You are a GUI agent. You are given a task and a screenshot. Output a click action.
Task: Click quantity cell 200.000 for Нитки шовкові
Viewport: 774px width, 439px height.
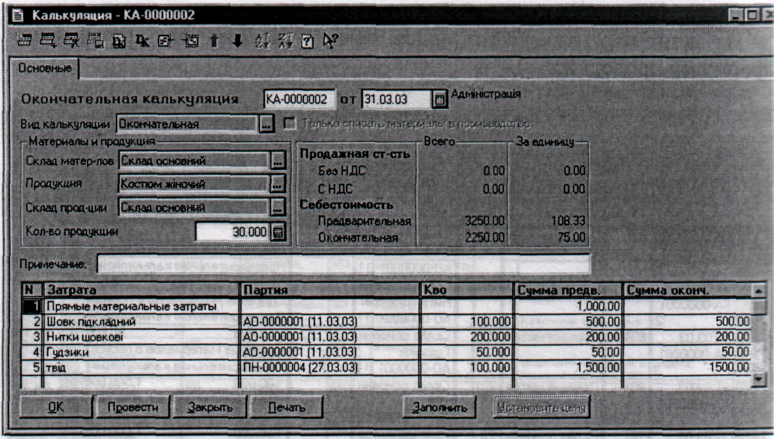[x=466, y=337]
